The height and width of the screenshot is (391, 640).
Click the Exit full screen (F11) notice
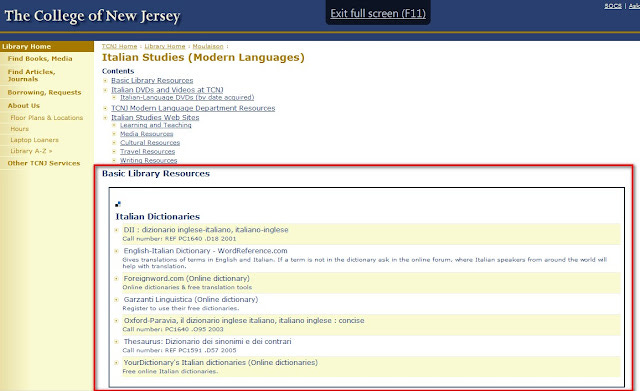coord(378,13)
